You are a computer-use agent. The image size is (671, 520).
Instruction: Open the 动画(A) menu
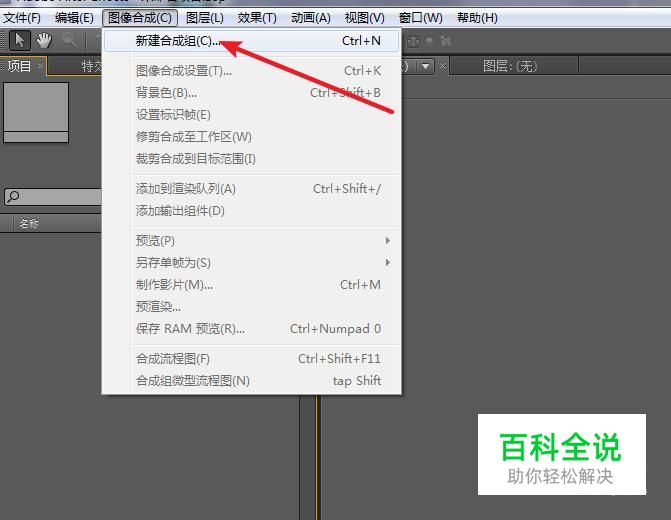coord(311,18)
